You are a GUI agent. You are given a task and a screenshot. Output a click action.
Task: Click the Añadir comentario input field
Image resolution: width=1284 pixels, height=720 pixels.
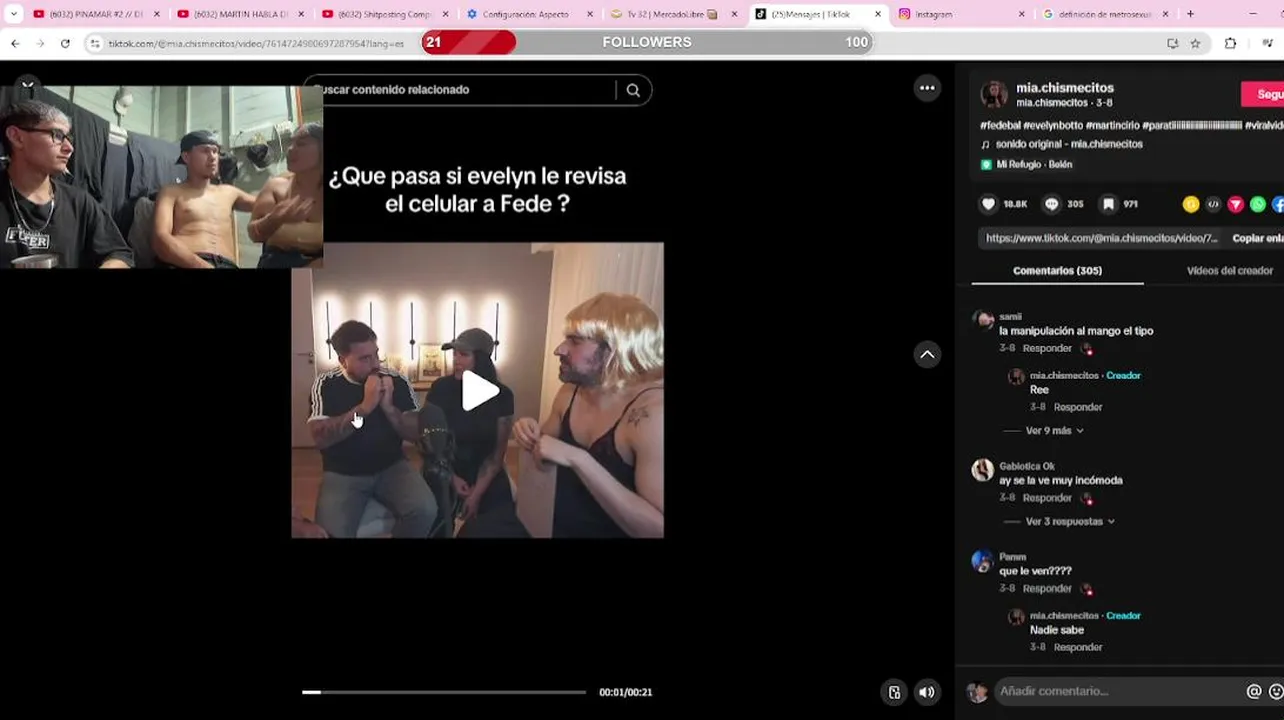[x=1118, y=691]
